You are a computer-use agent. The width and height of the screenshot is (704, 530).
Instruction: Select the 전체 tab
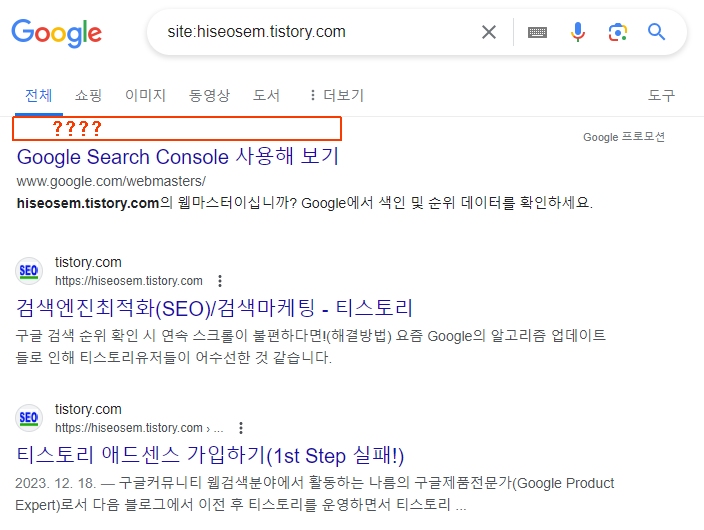pyautogui.click(x=39, y=96)
